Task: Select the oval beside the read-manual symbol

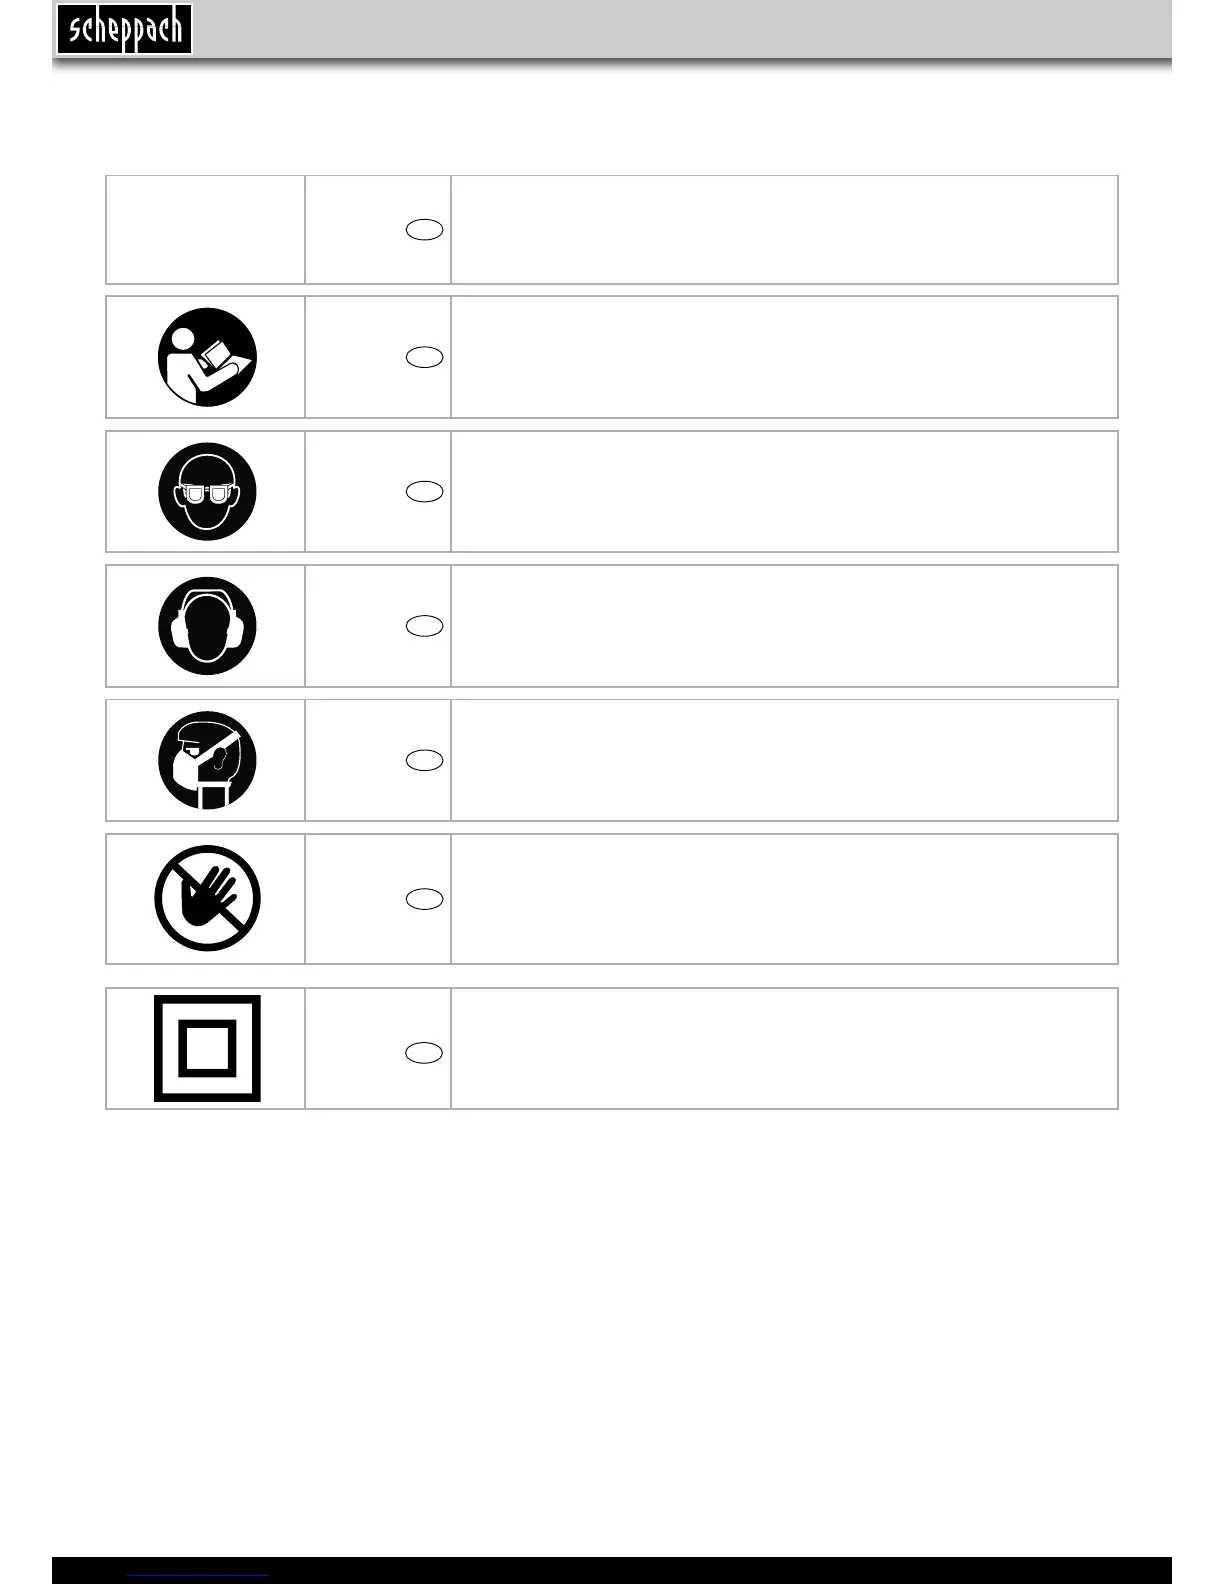Action: pyautogui.click(x=424, y=357)
